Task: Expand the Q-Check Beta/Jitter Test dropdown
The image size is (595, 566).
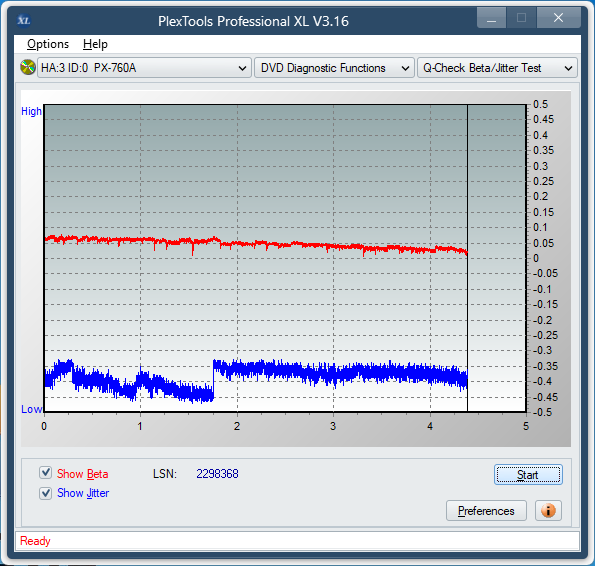Action: [497, 68]
